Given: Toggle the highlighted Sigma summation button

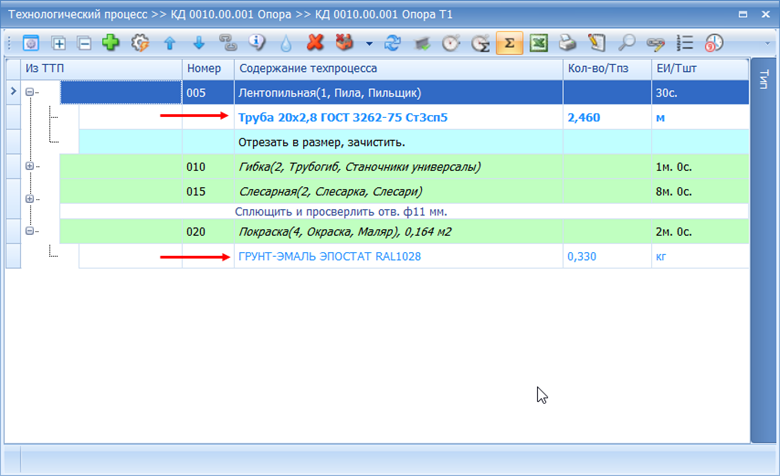Looking at the screenshot, I should (508, 43).
